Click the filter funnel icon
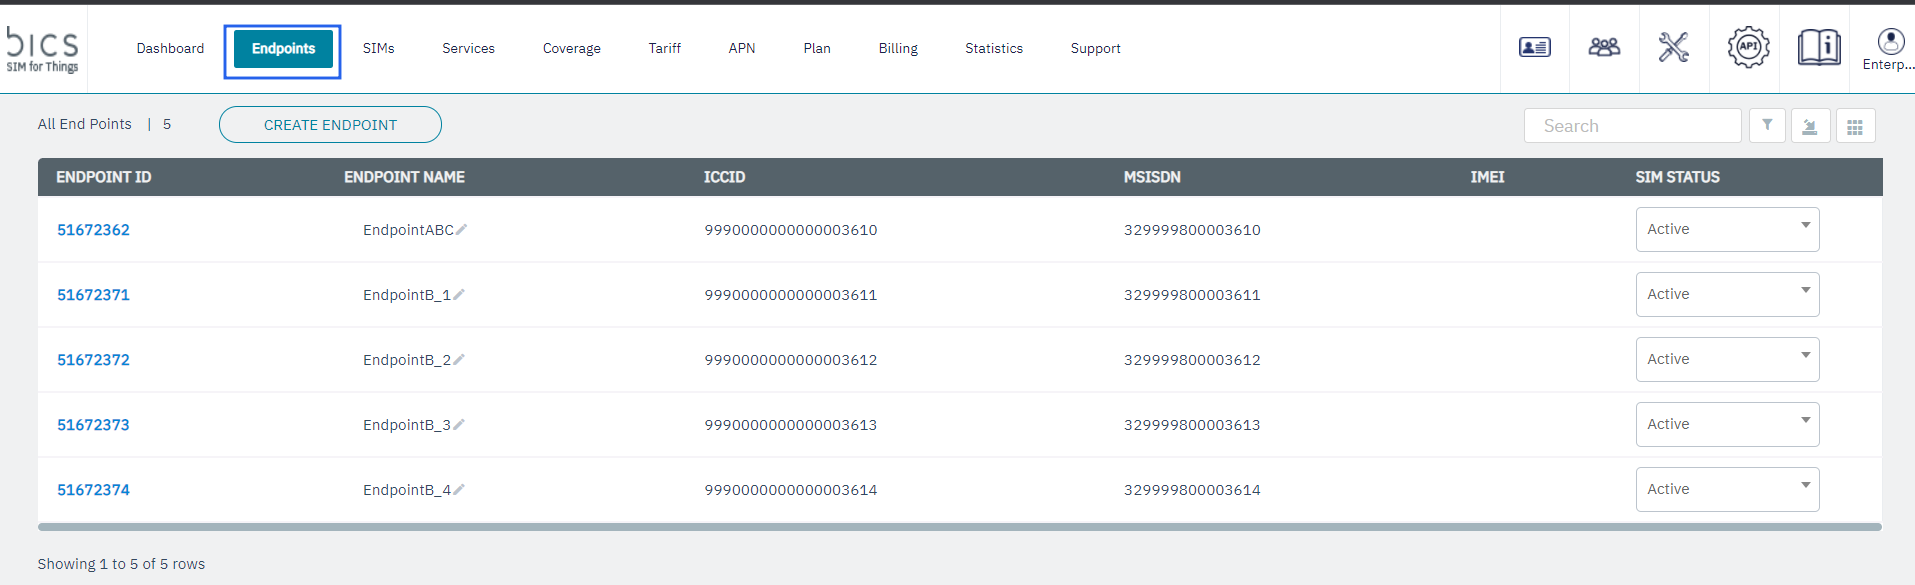The image size is (1915, 585). pyautogui.click(x=1767, y=126)
